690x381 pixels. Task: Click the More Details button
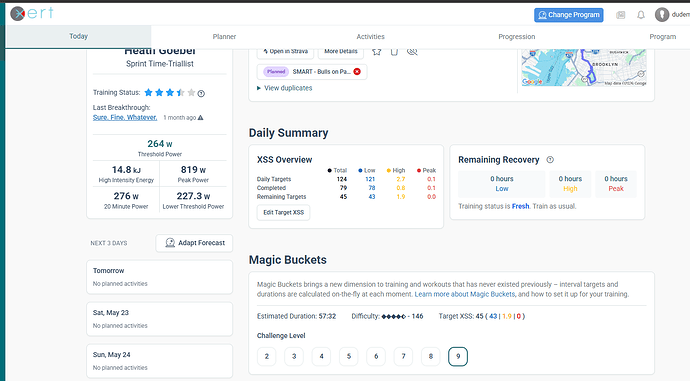tap(341, 52)
